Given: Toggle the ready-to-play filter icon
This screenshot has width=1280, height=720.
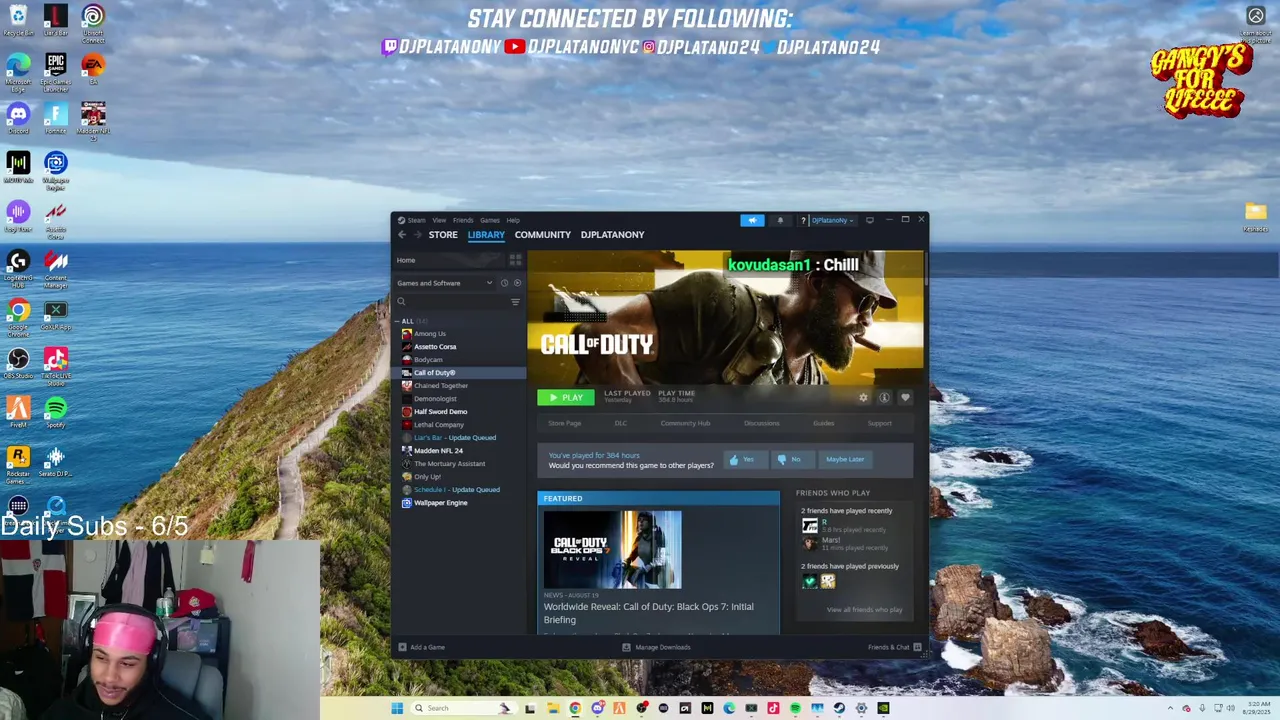Looking at the screenshot, I should [x=517, y=283].
